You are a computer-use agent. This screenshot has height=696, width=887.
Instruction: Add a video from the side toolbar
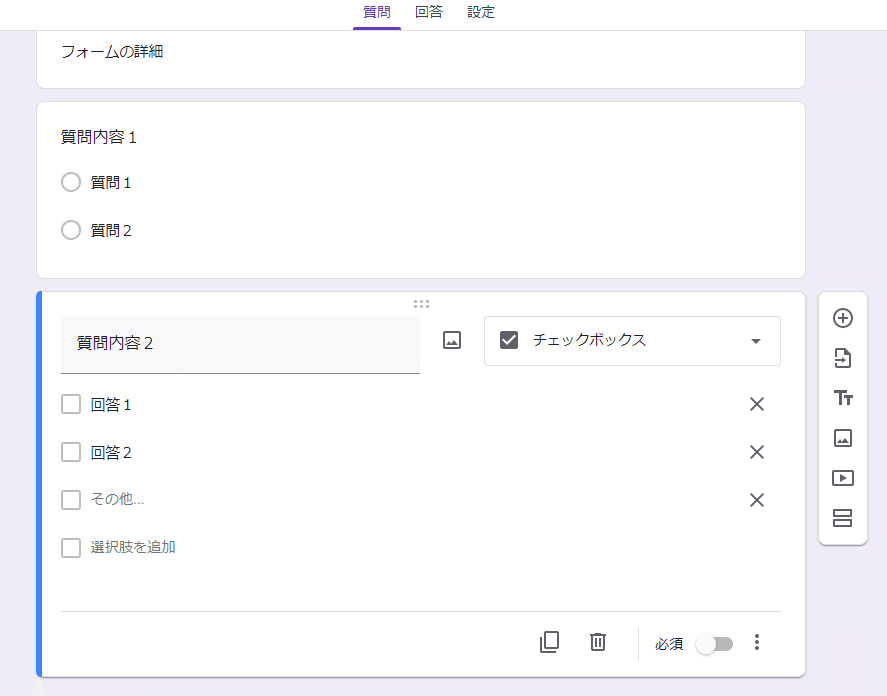click(842, 478)
